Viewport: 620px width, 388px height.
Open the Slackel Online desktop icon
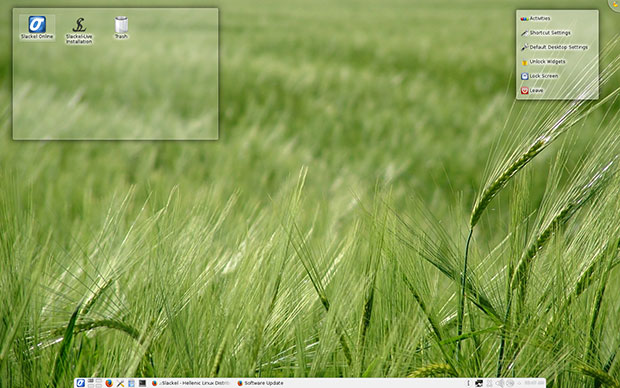click(37, 28)
